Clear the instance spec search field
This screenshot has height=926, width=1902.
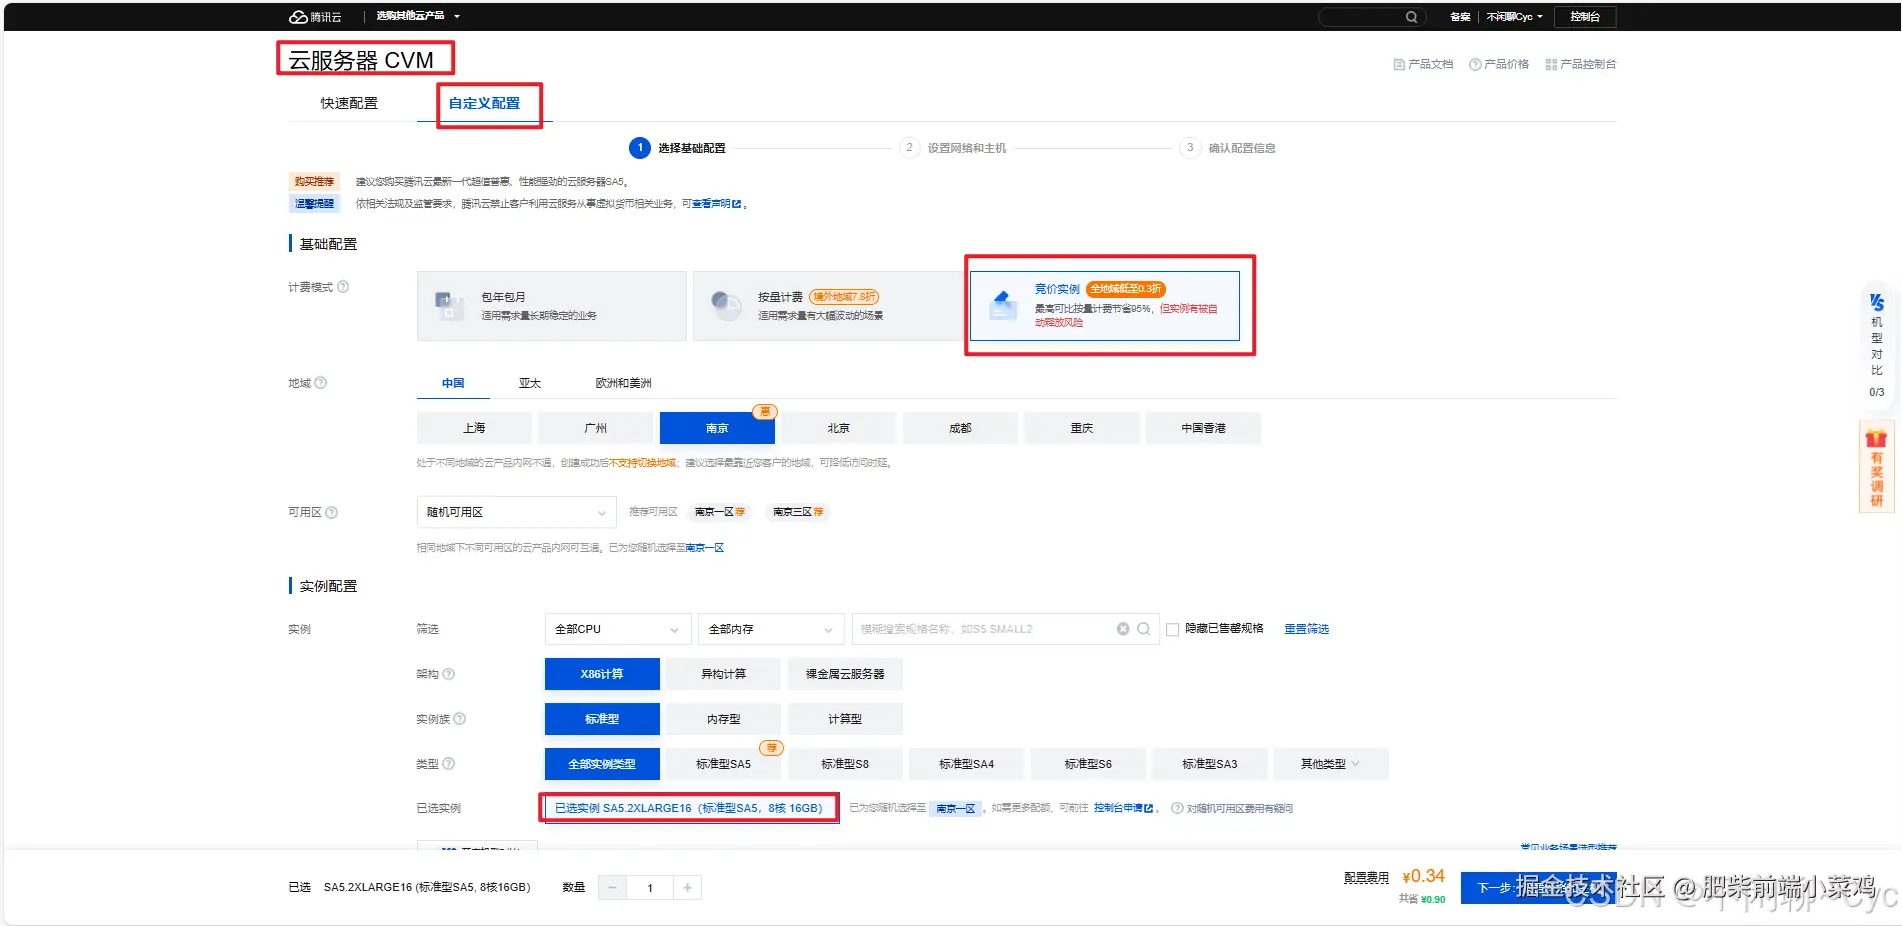(x=1123, y=629)
